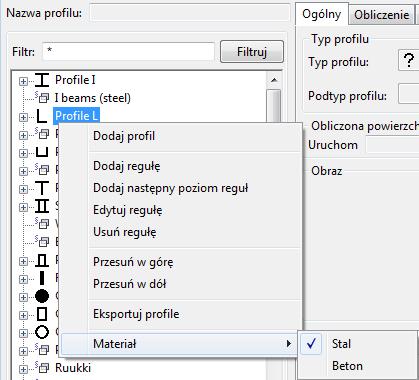Switch to the Ogólny tab
The image size is (419, 380).
(x=322, y=14)
